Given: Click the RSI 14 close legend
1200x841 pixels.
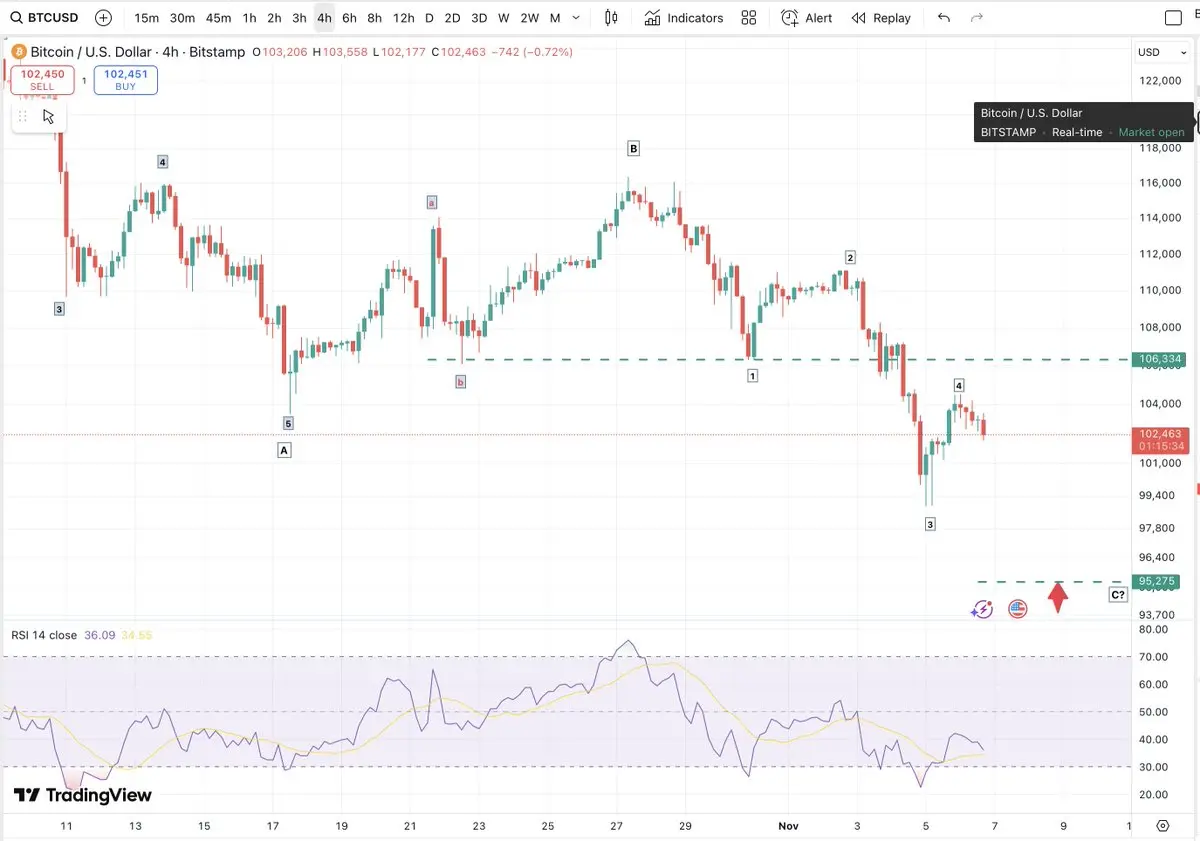Looking at the screenshot, I should (x=44, y=635).
